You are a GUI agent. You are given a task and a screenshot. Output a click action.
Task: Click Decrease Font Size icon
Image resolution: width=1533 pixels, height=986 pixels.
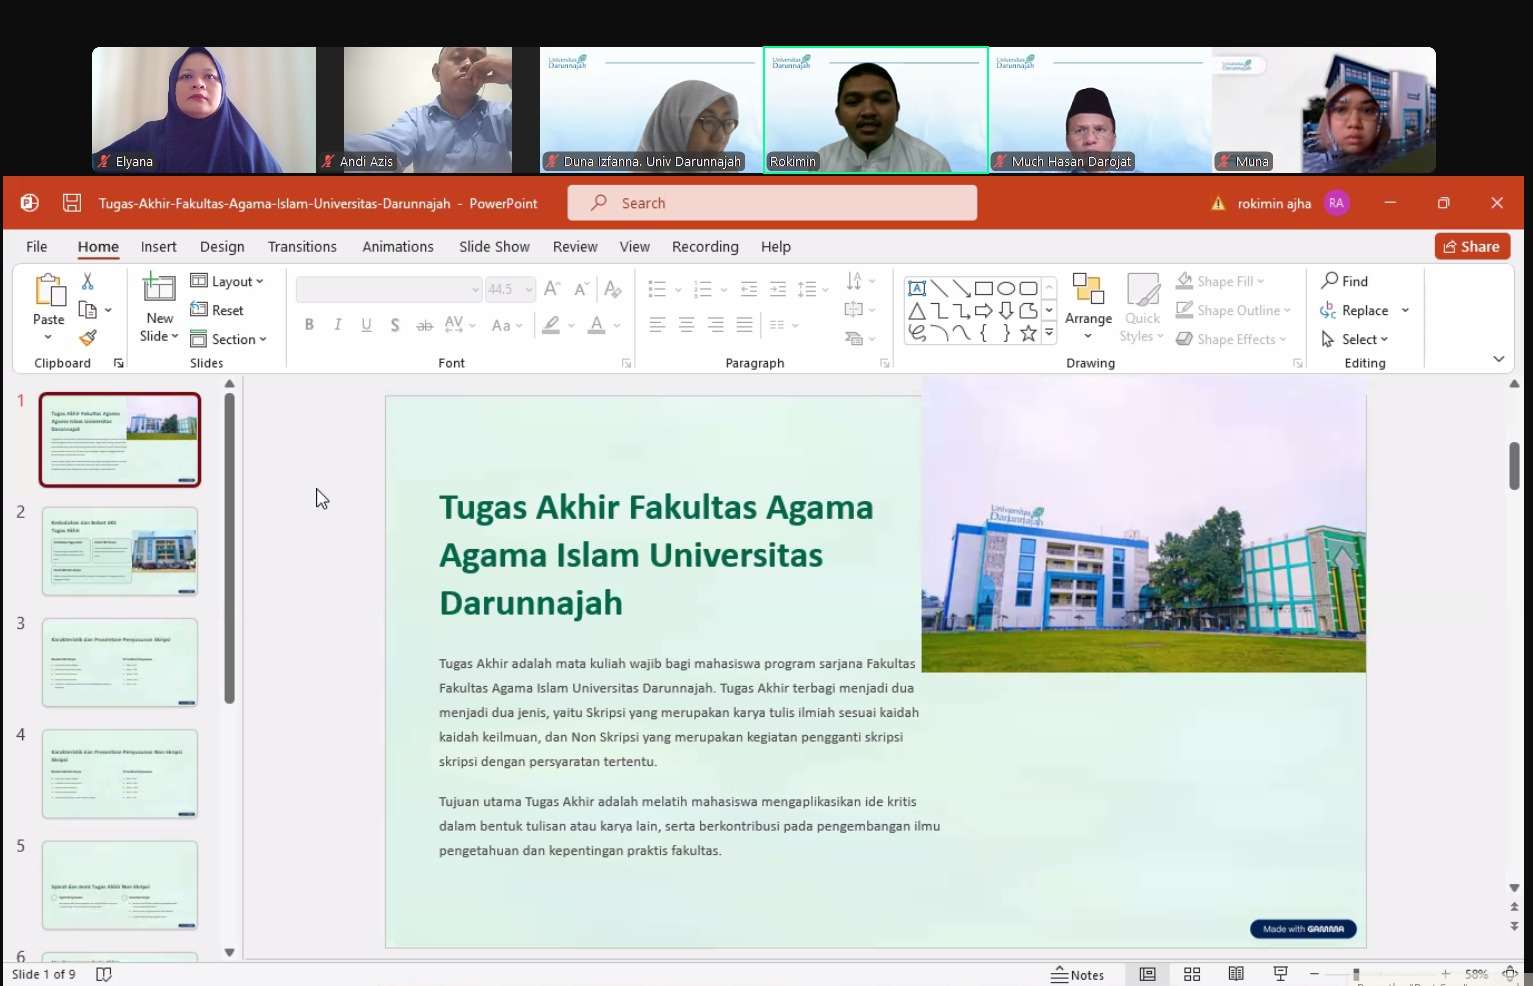[582, 289]
